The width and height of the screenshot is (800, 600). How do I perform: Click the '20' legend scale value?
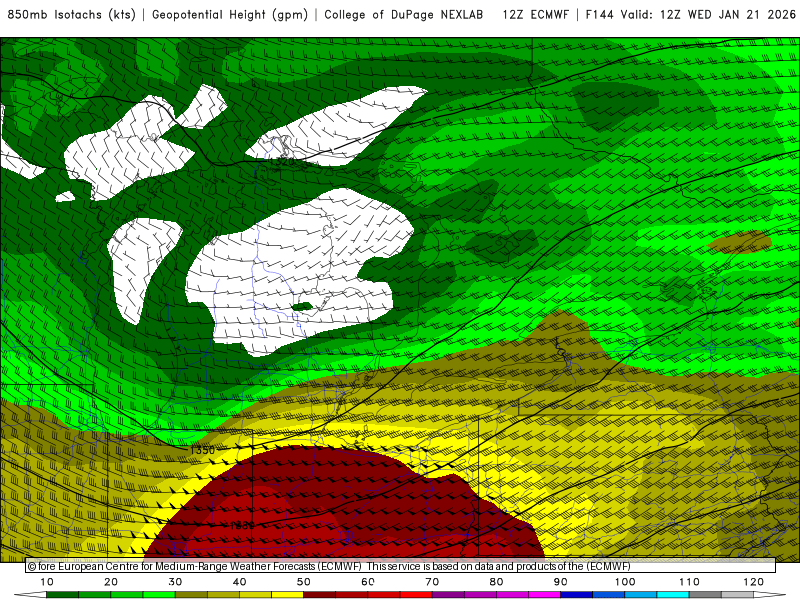coord(111,582)
